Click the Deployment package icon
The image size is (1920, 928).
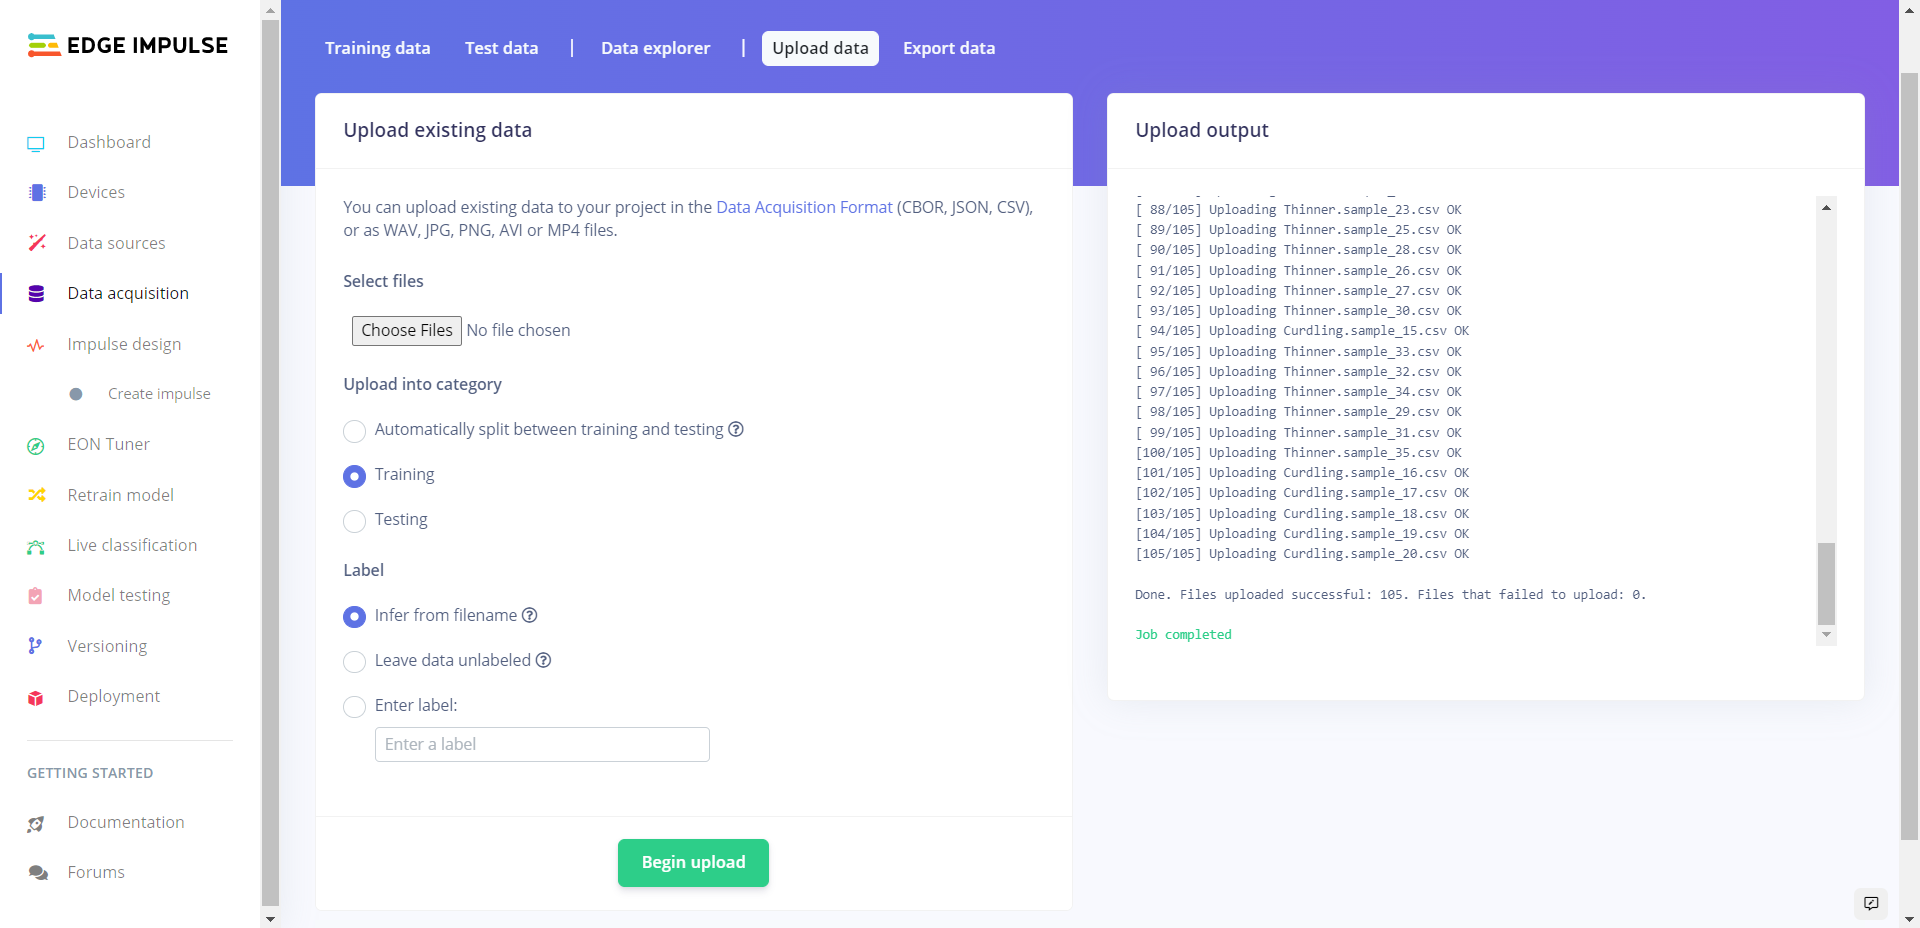pos(36,698)
